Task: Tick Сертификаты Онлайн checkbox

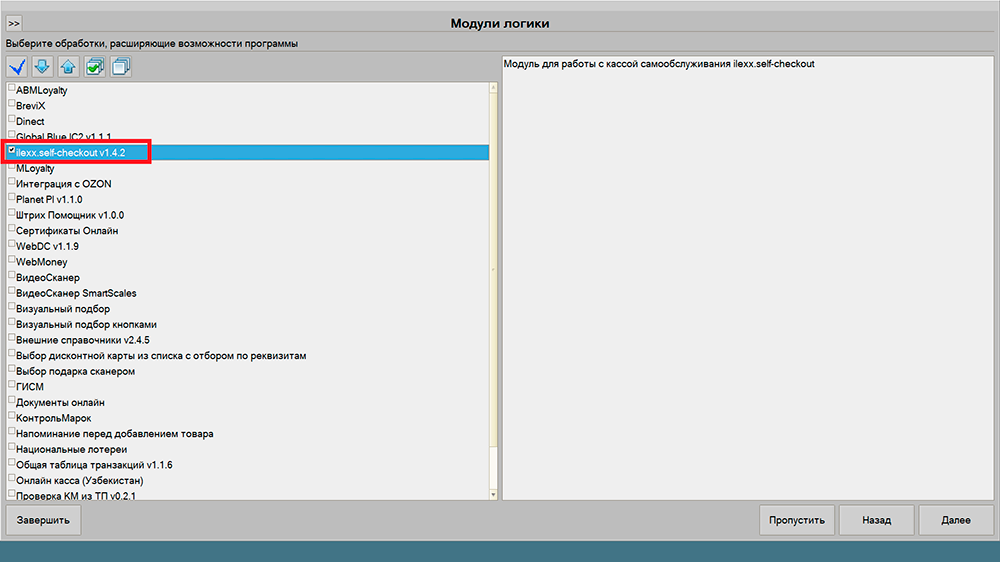Action: coord(11,229)
